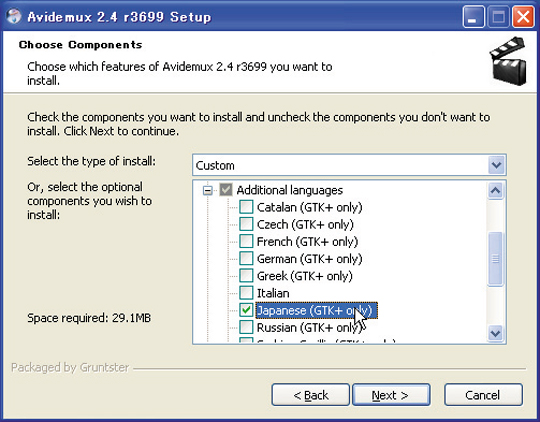Viewport: 540px width, 422px height.
Task: Select the Additional languages label
Action: tap(290, 190)
